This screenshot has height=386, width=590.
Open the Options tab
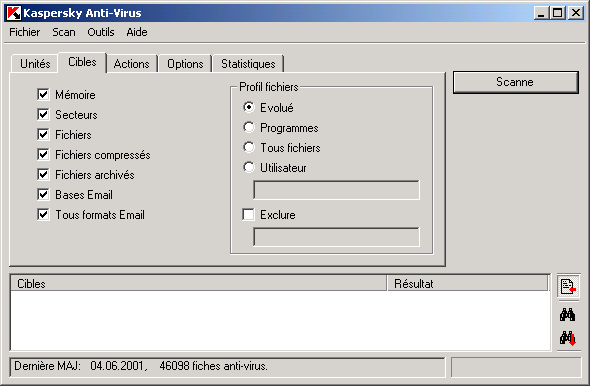point(185,64)
